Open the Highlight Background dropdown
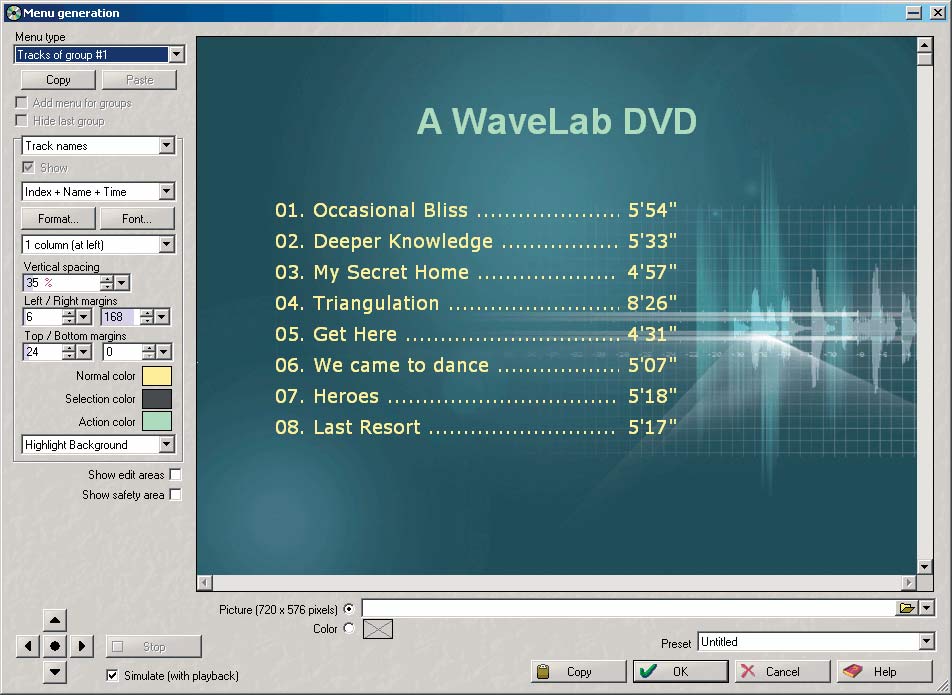The height and width of the screenshot is (695, 952). click(166, 445)
